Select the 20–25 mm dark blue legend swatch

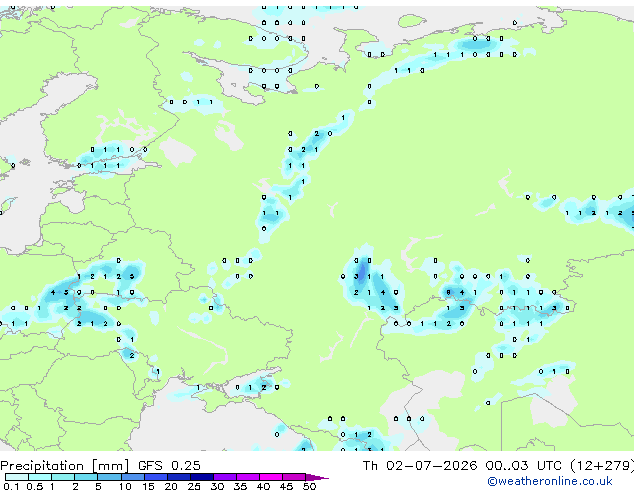[x=179, y=477]
